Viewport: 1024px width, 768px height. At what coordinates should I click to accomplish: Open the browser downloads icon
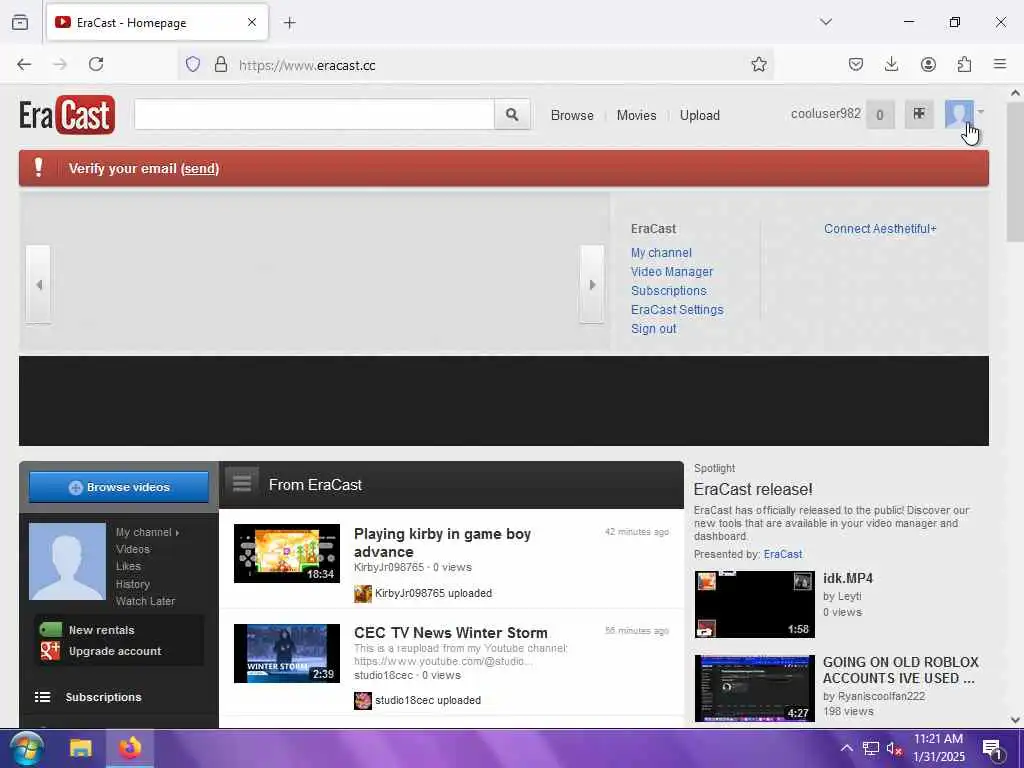coord(891,64)
